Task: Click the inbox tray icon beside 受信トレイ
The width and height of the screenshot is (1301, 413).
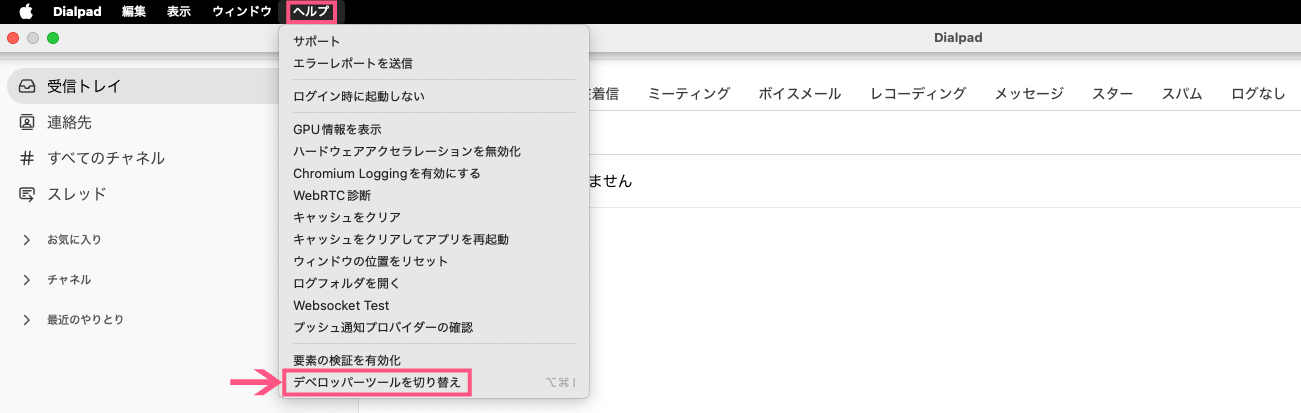Action: tap(27, 86)
